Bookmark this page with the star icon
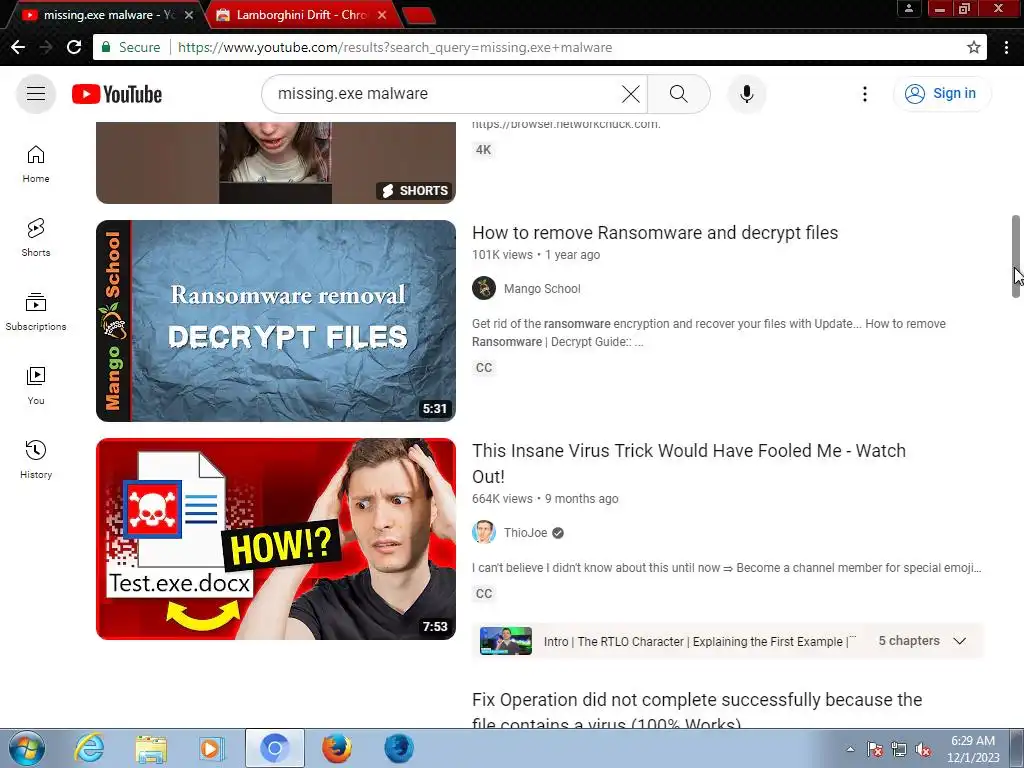The width and height of the screenshot is (1024, 768). 973,47
